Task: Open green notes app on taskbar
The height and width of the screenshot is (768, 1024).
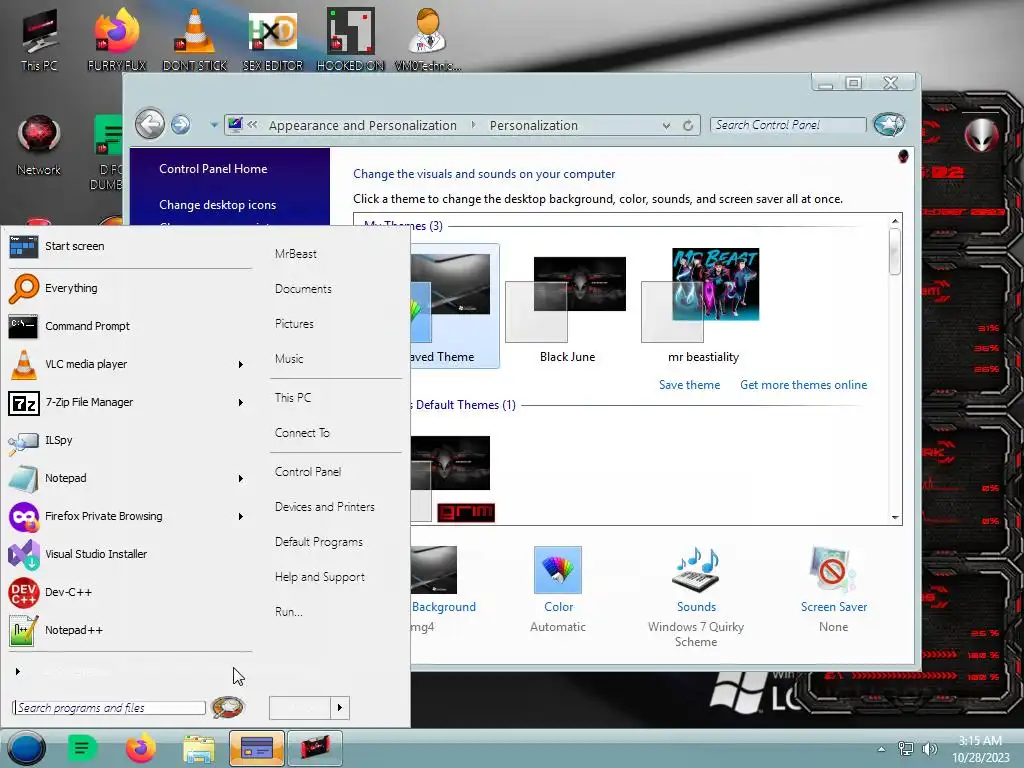Action: tap(82, 748)
